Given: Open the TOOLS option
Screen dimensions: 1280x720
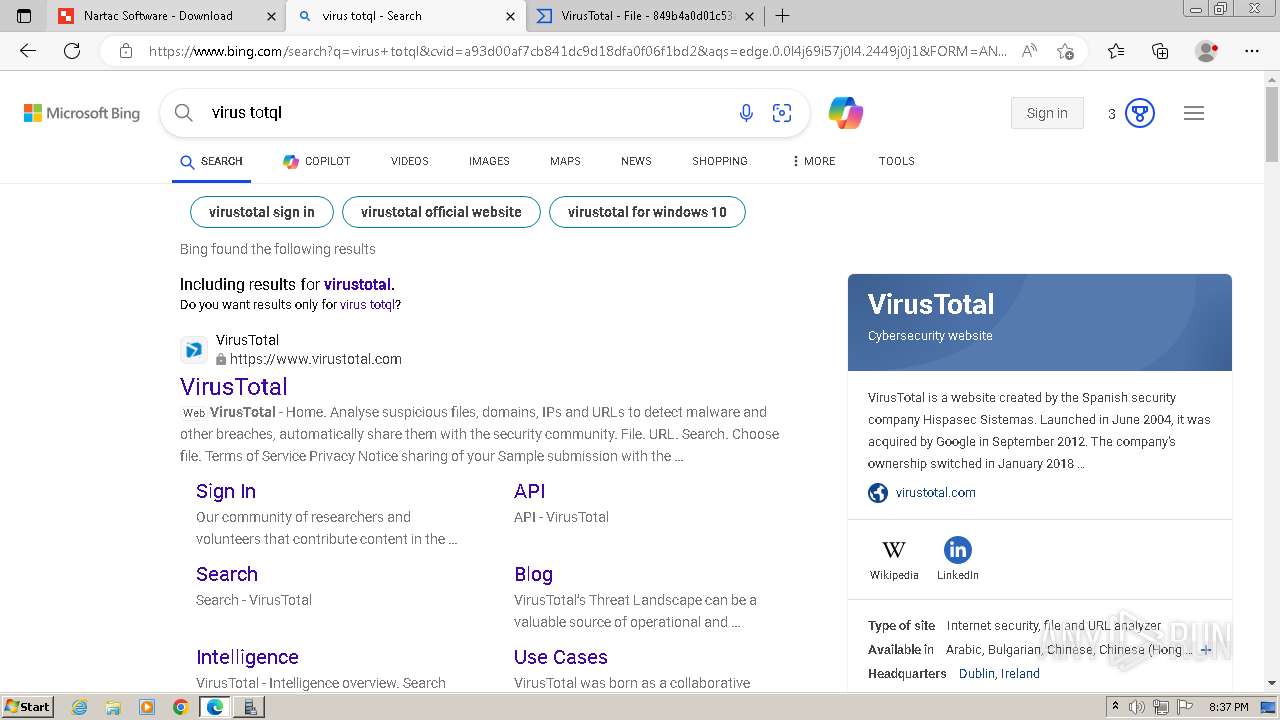Looking at the screenshot, I should click(x=897, y=161).
